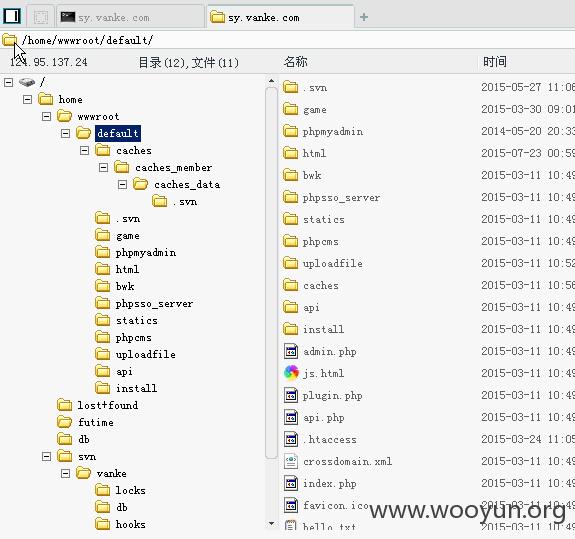Collapse the wwwroot tree folder
The image size is (575, 539).
pyautogui.click(x=47, y=117)
